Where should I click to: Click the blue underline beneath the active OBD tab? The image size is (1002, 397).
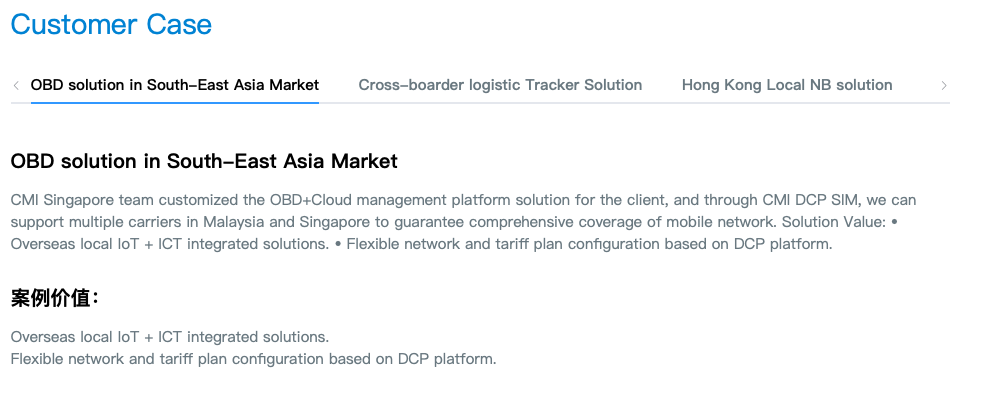(174, 102)
